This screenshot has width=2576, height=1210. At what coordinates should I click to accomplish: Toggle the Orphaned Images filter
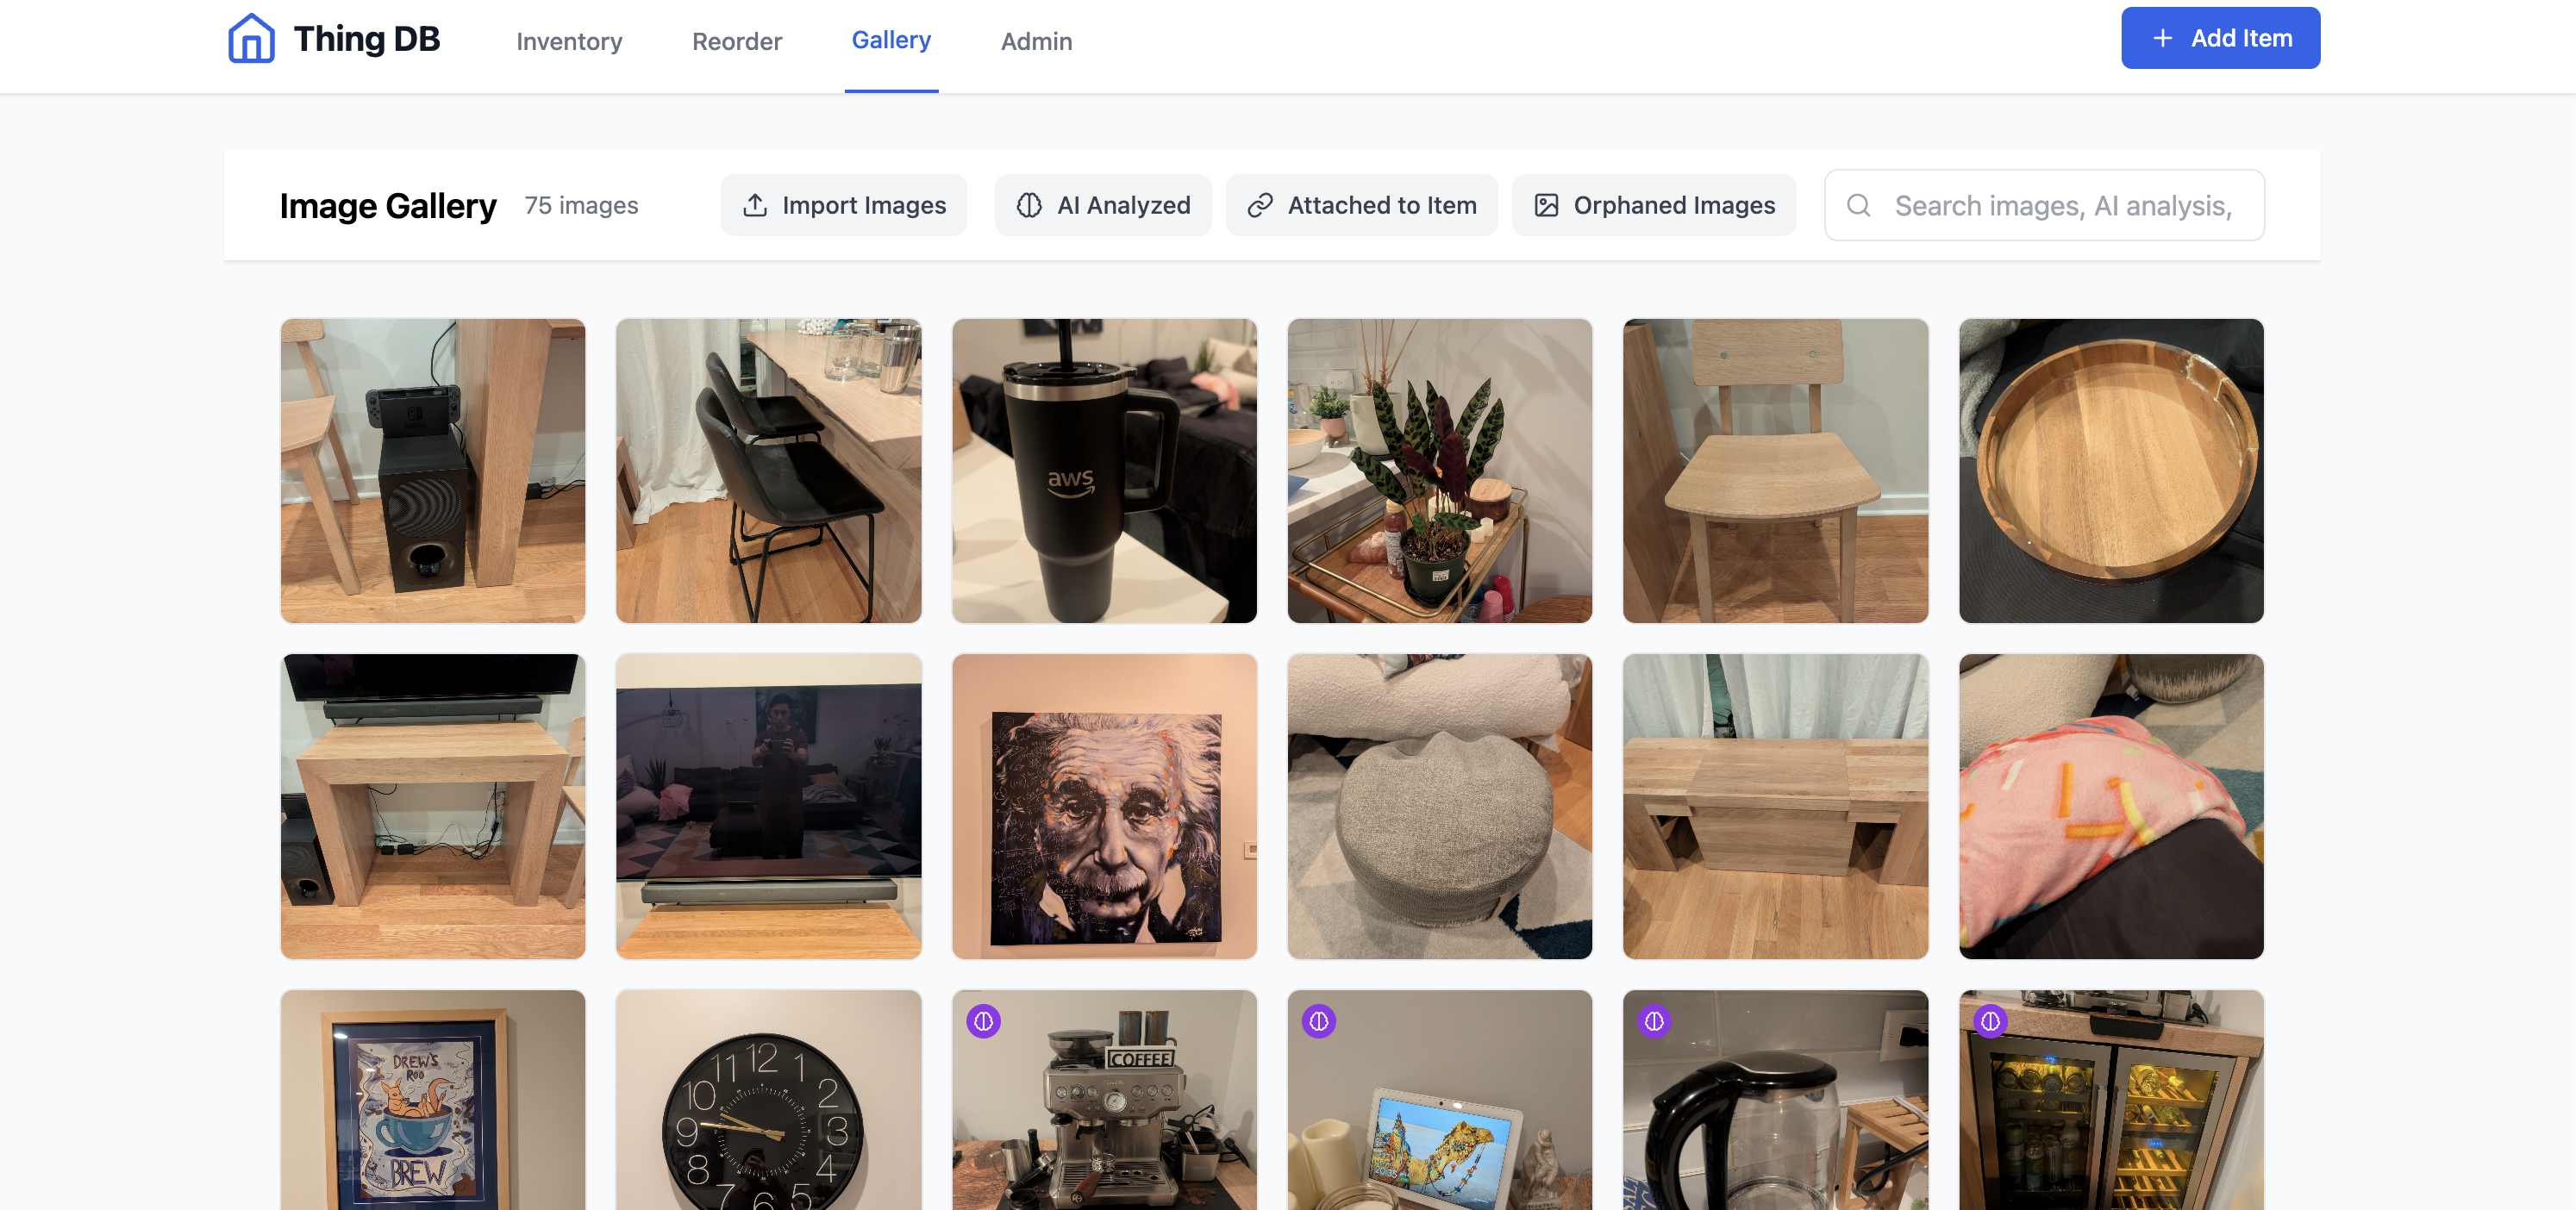click(1654, 205)
